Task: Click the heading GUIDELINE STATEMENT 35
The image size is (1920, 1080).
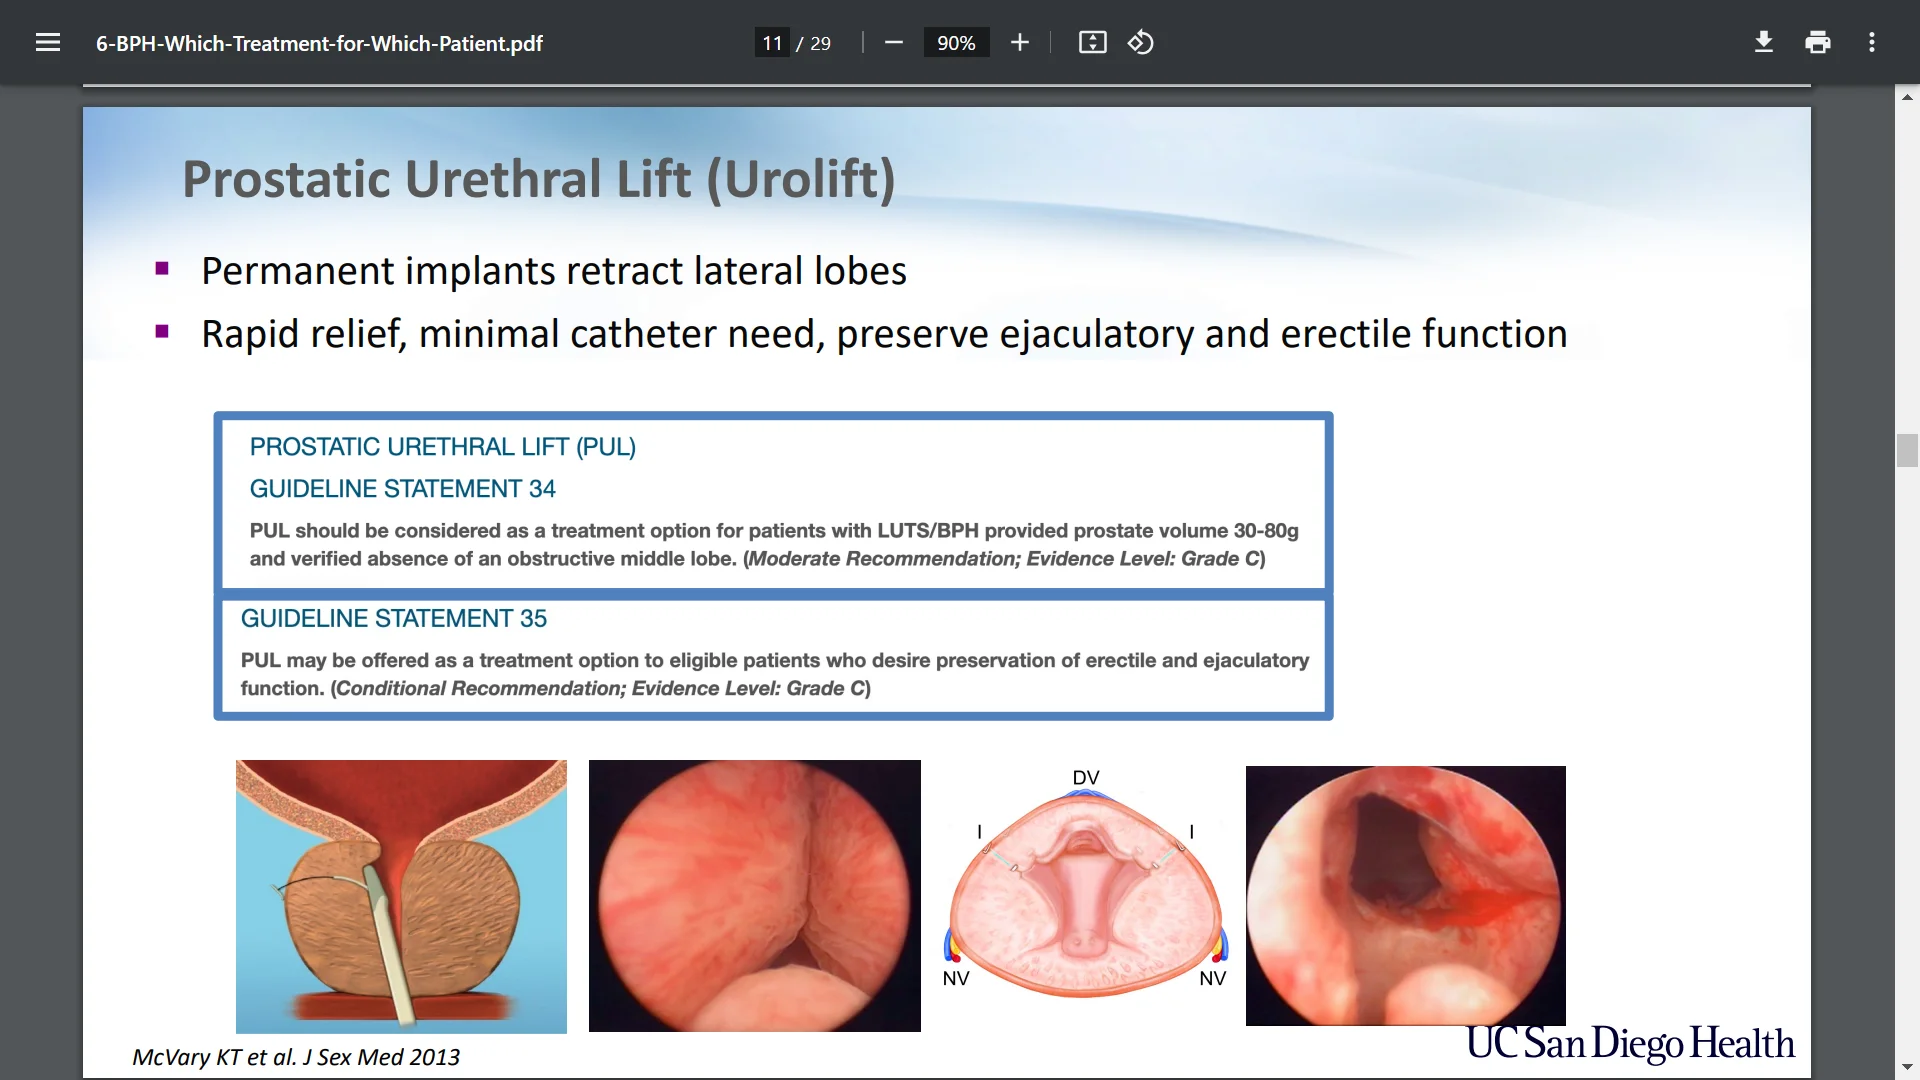Action: [394, 619]
